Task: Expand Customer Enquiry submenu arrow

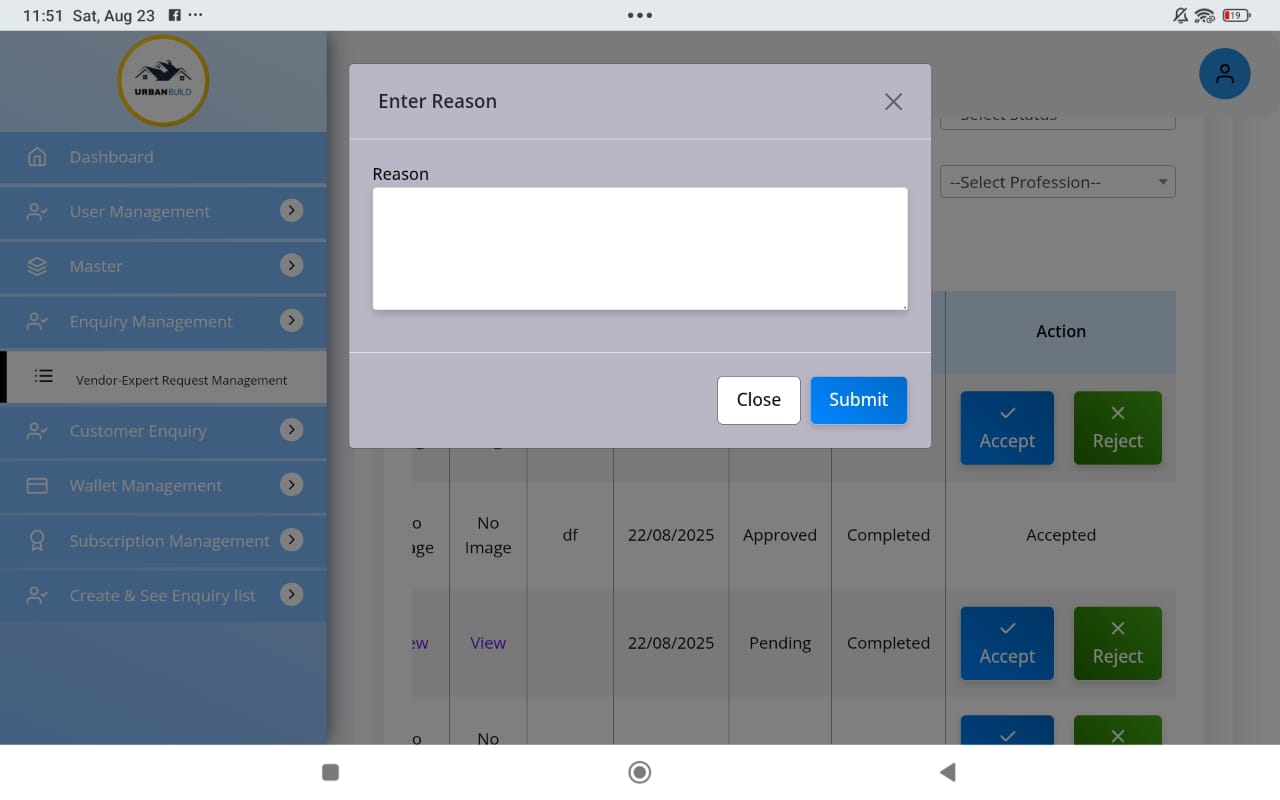Action: coord(291,430)
